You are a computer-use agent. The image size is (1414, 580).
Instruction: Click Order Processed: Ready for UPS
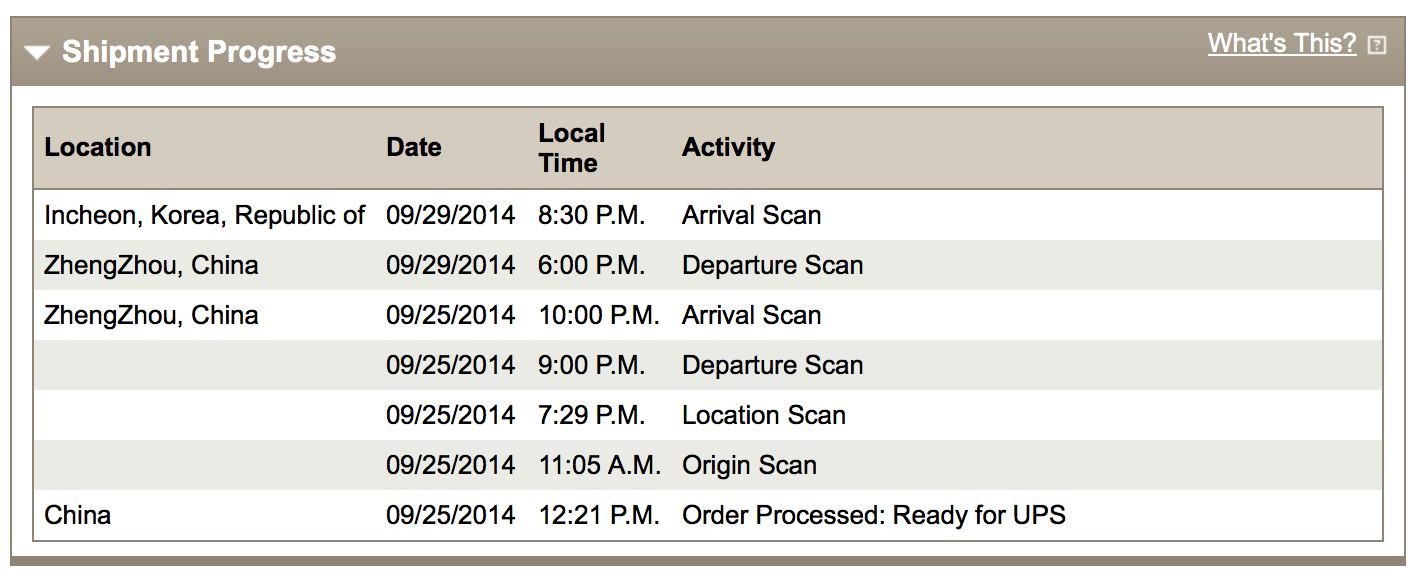point(873,515)
